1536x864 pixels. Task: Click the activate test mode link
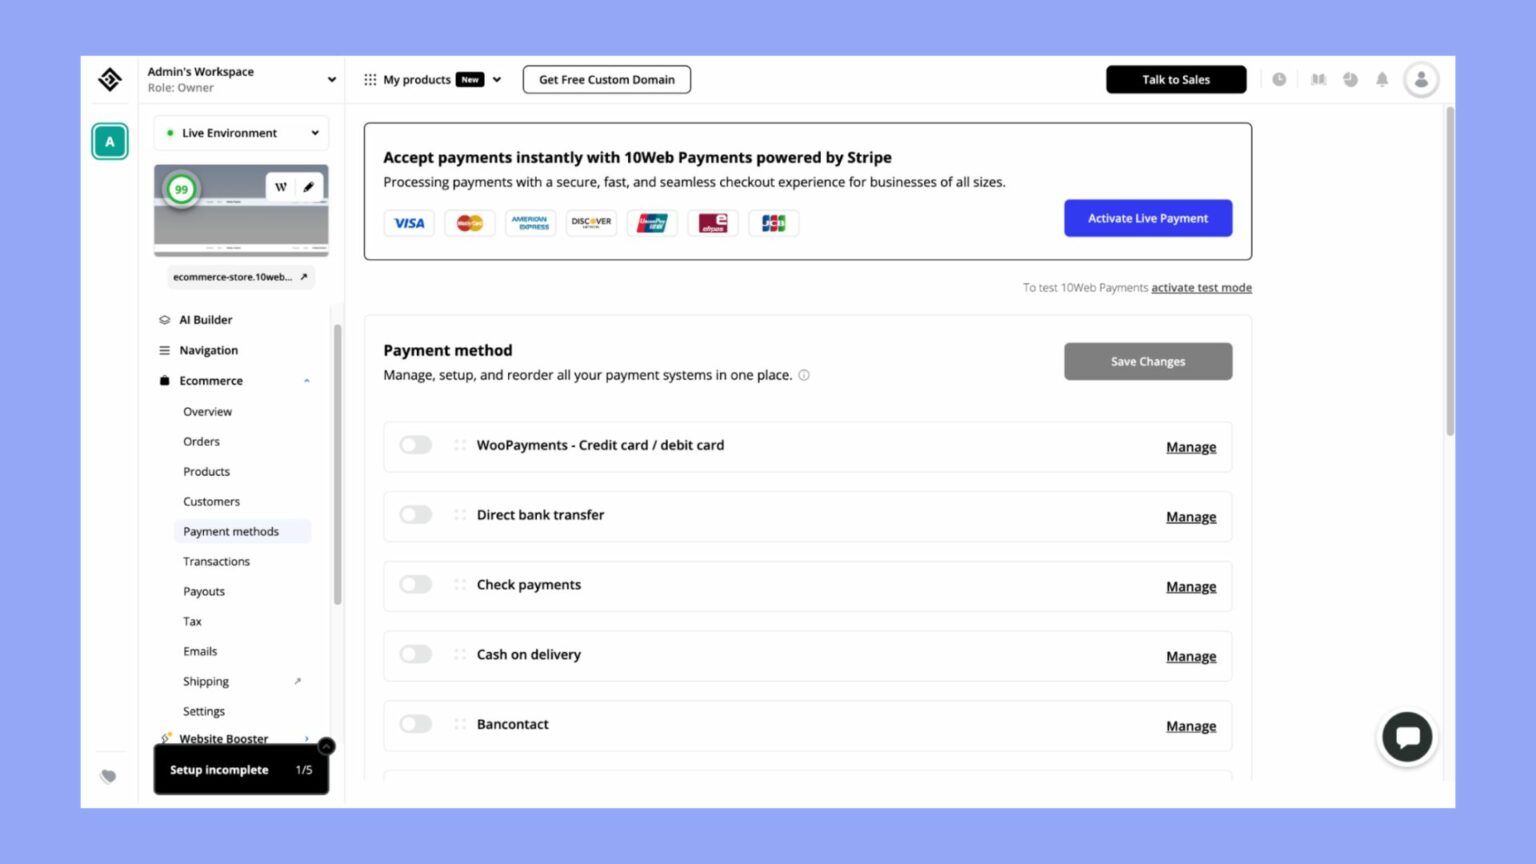tap(1201, 287)
